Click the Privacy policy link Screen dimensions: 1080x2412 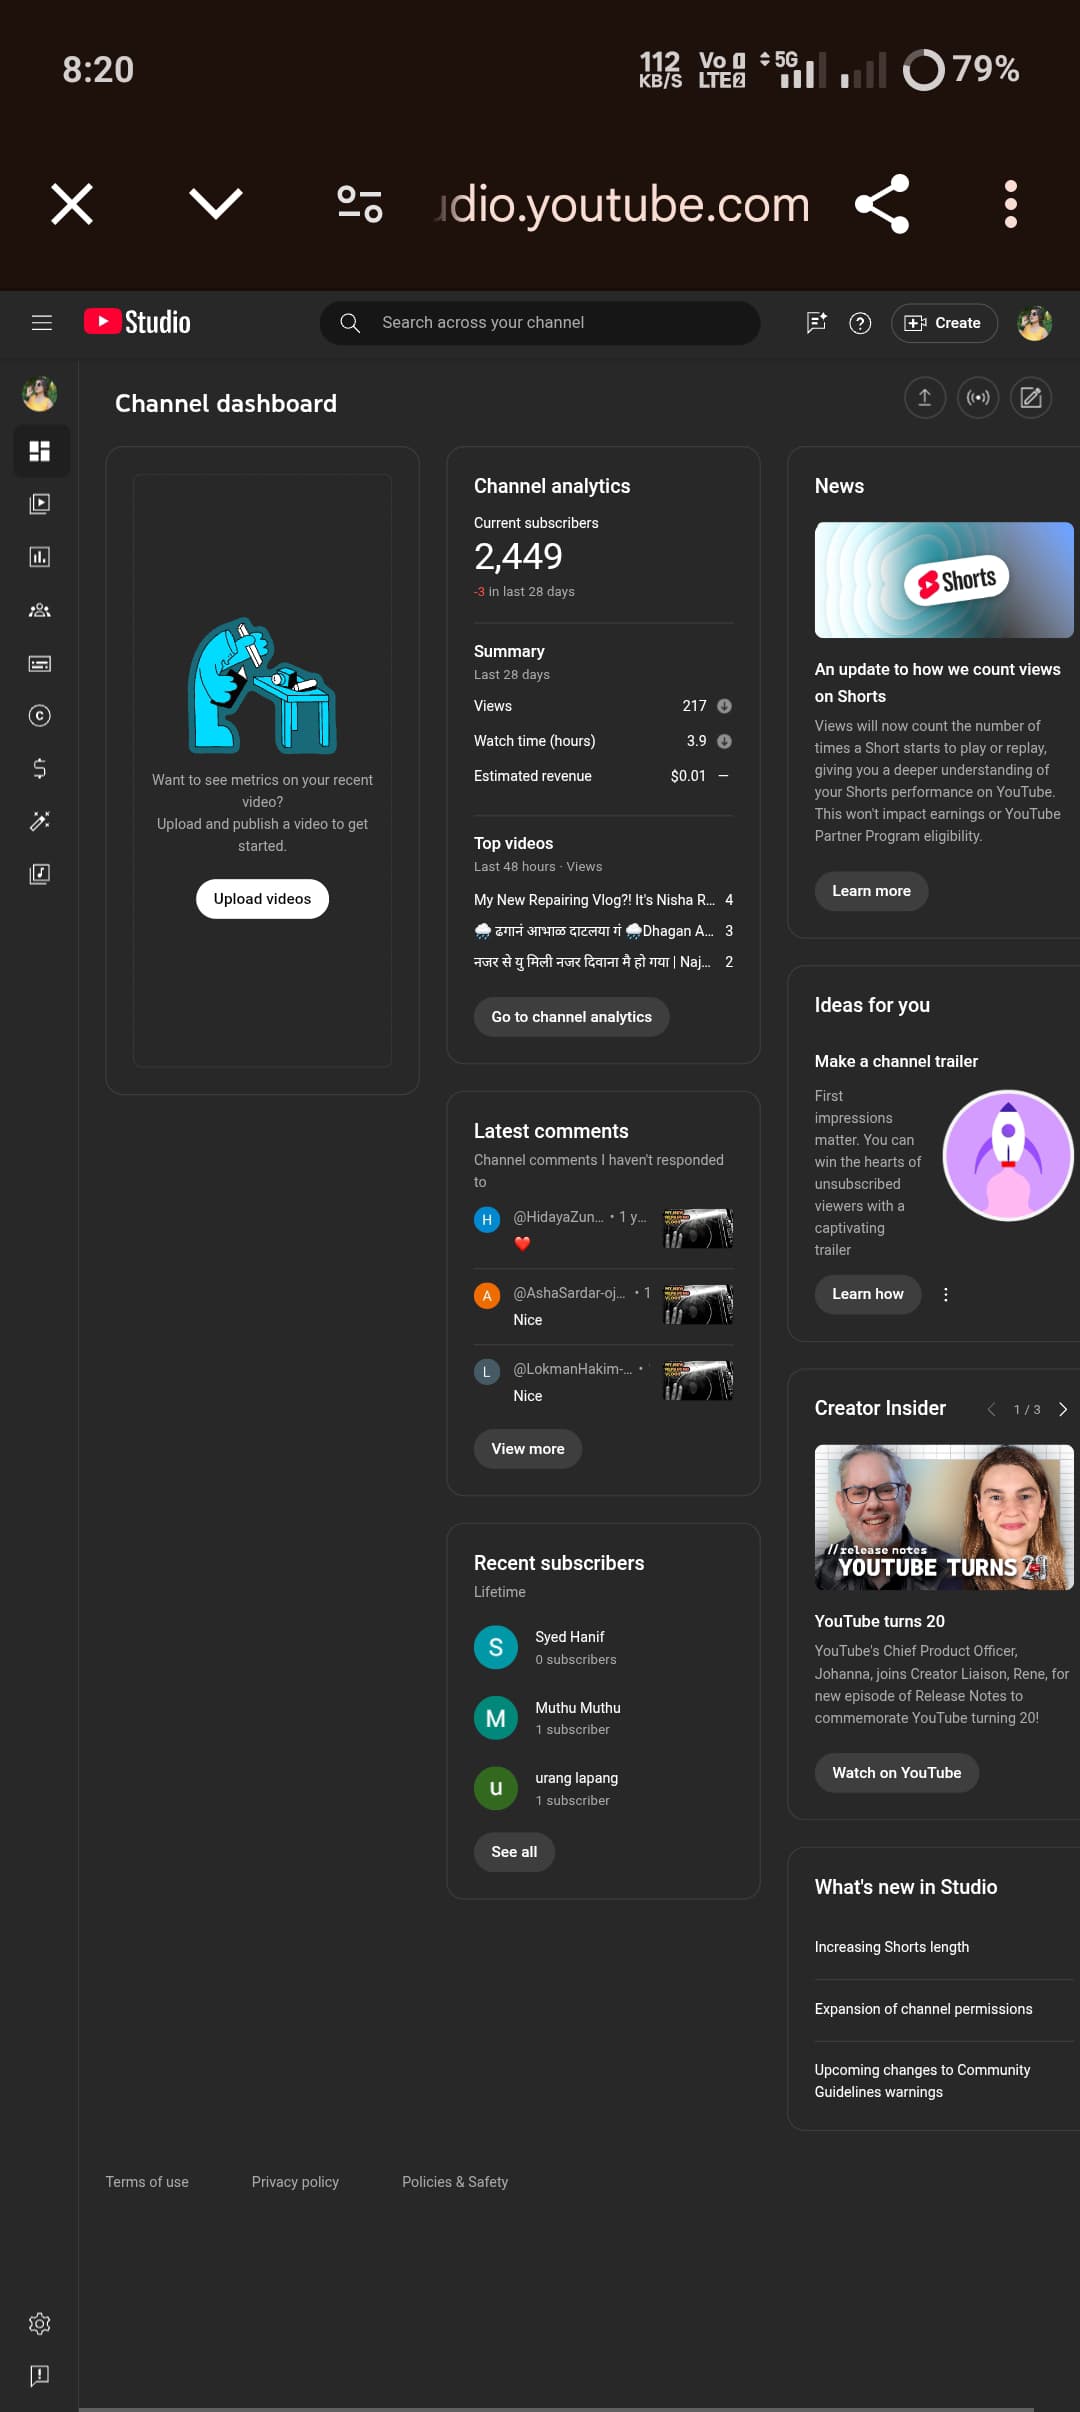(x=295, y=2182)
